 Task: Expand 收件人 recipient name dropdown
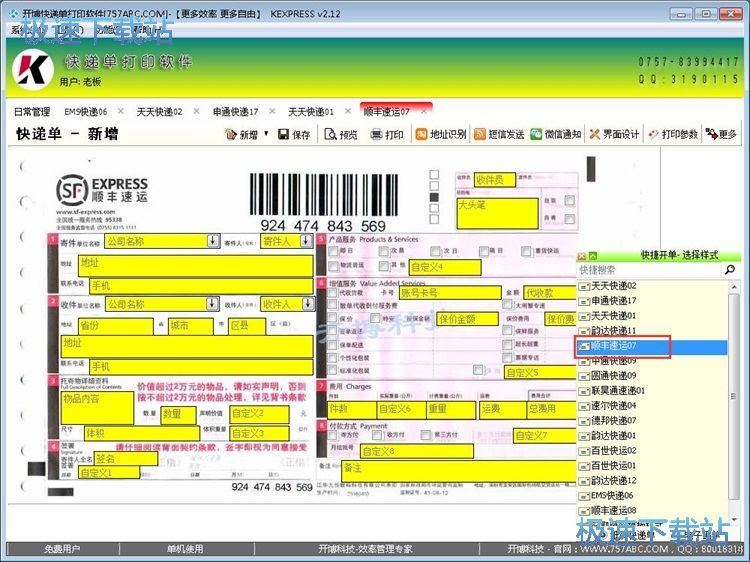309,303
